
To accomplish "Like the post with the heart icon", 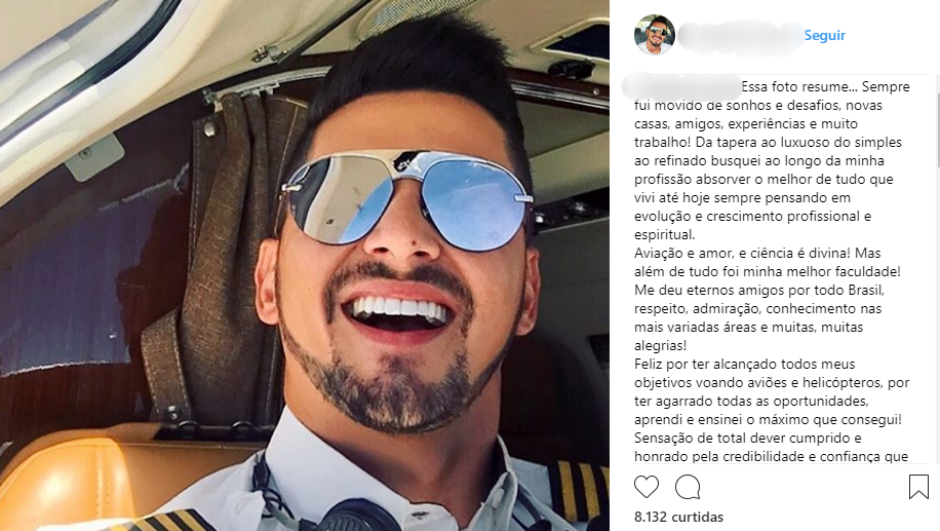I will 646,487.
